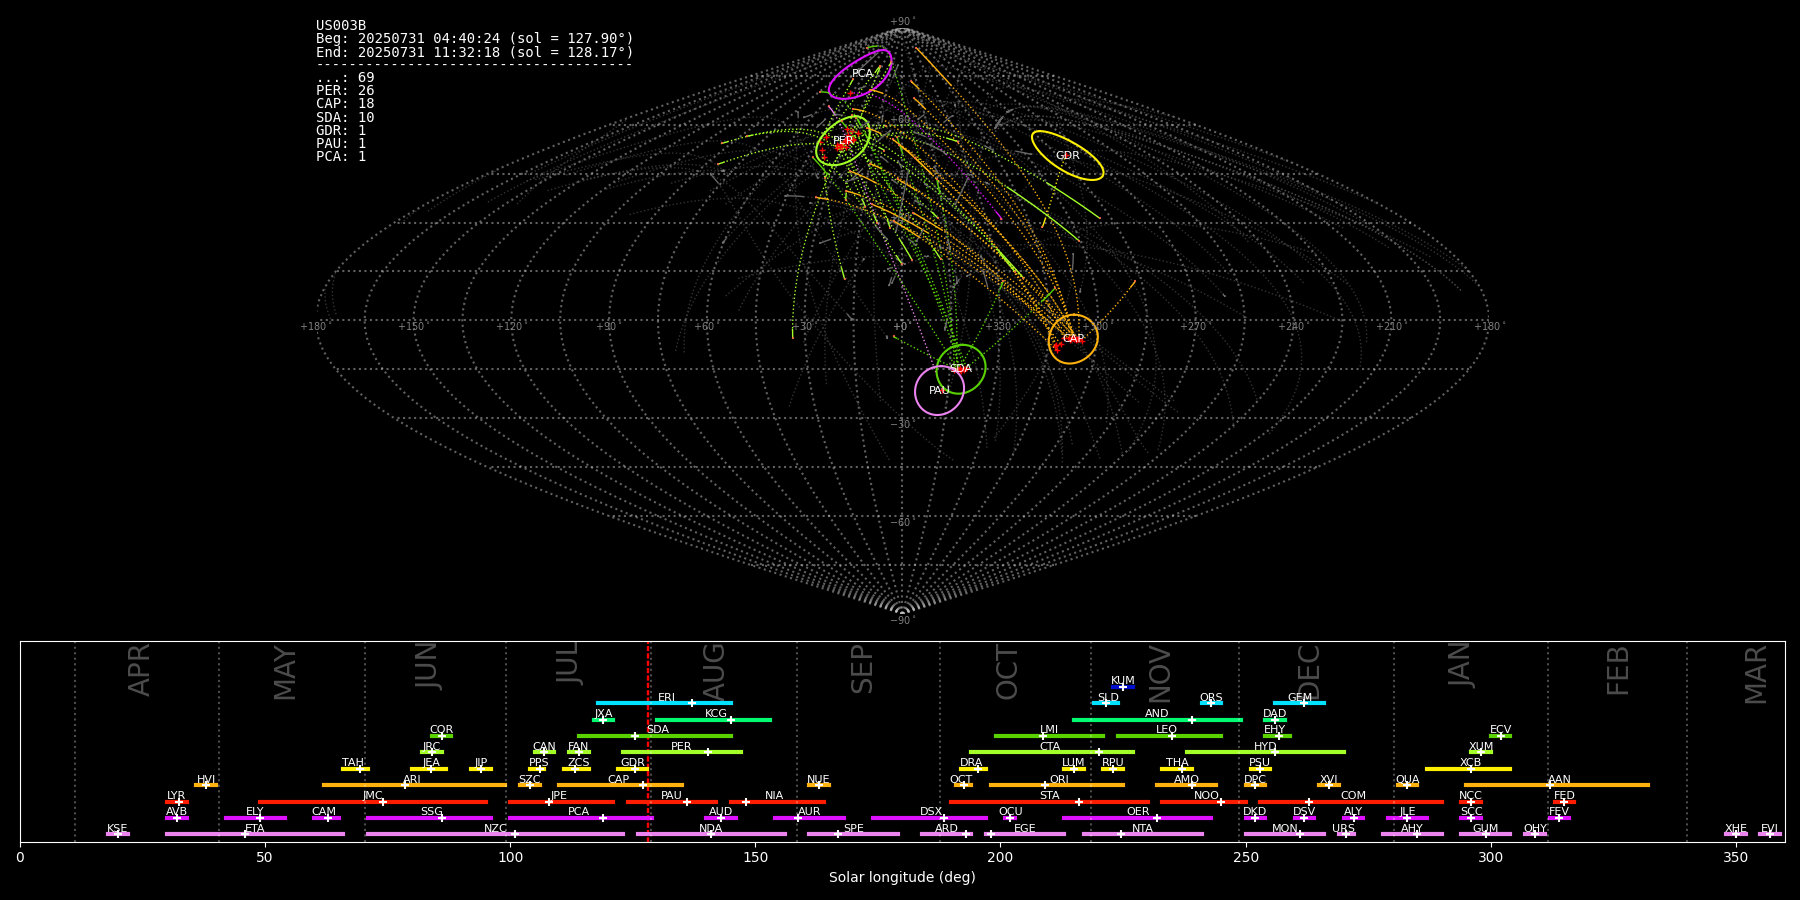Click the ARI shower bar label
This screenshot has width=1800, height=900.
pos(411,780)
